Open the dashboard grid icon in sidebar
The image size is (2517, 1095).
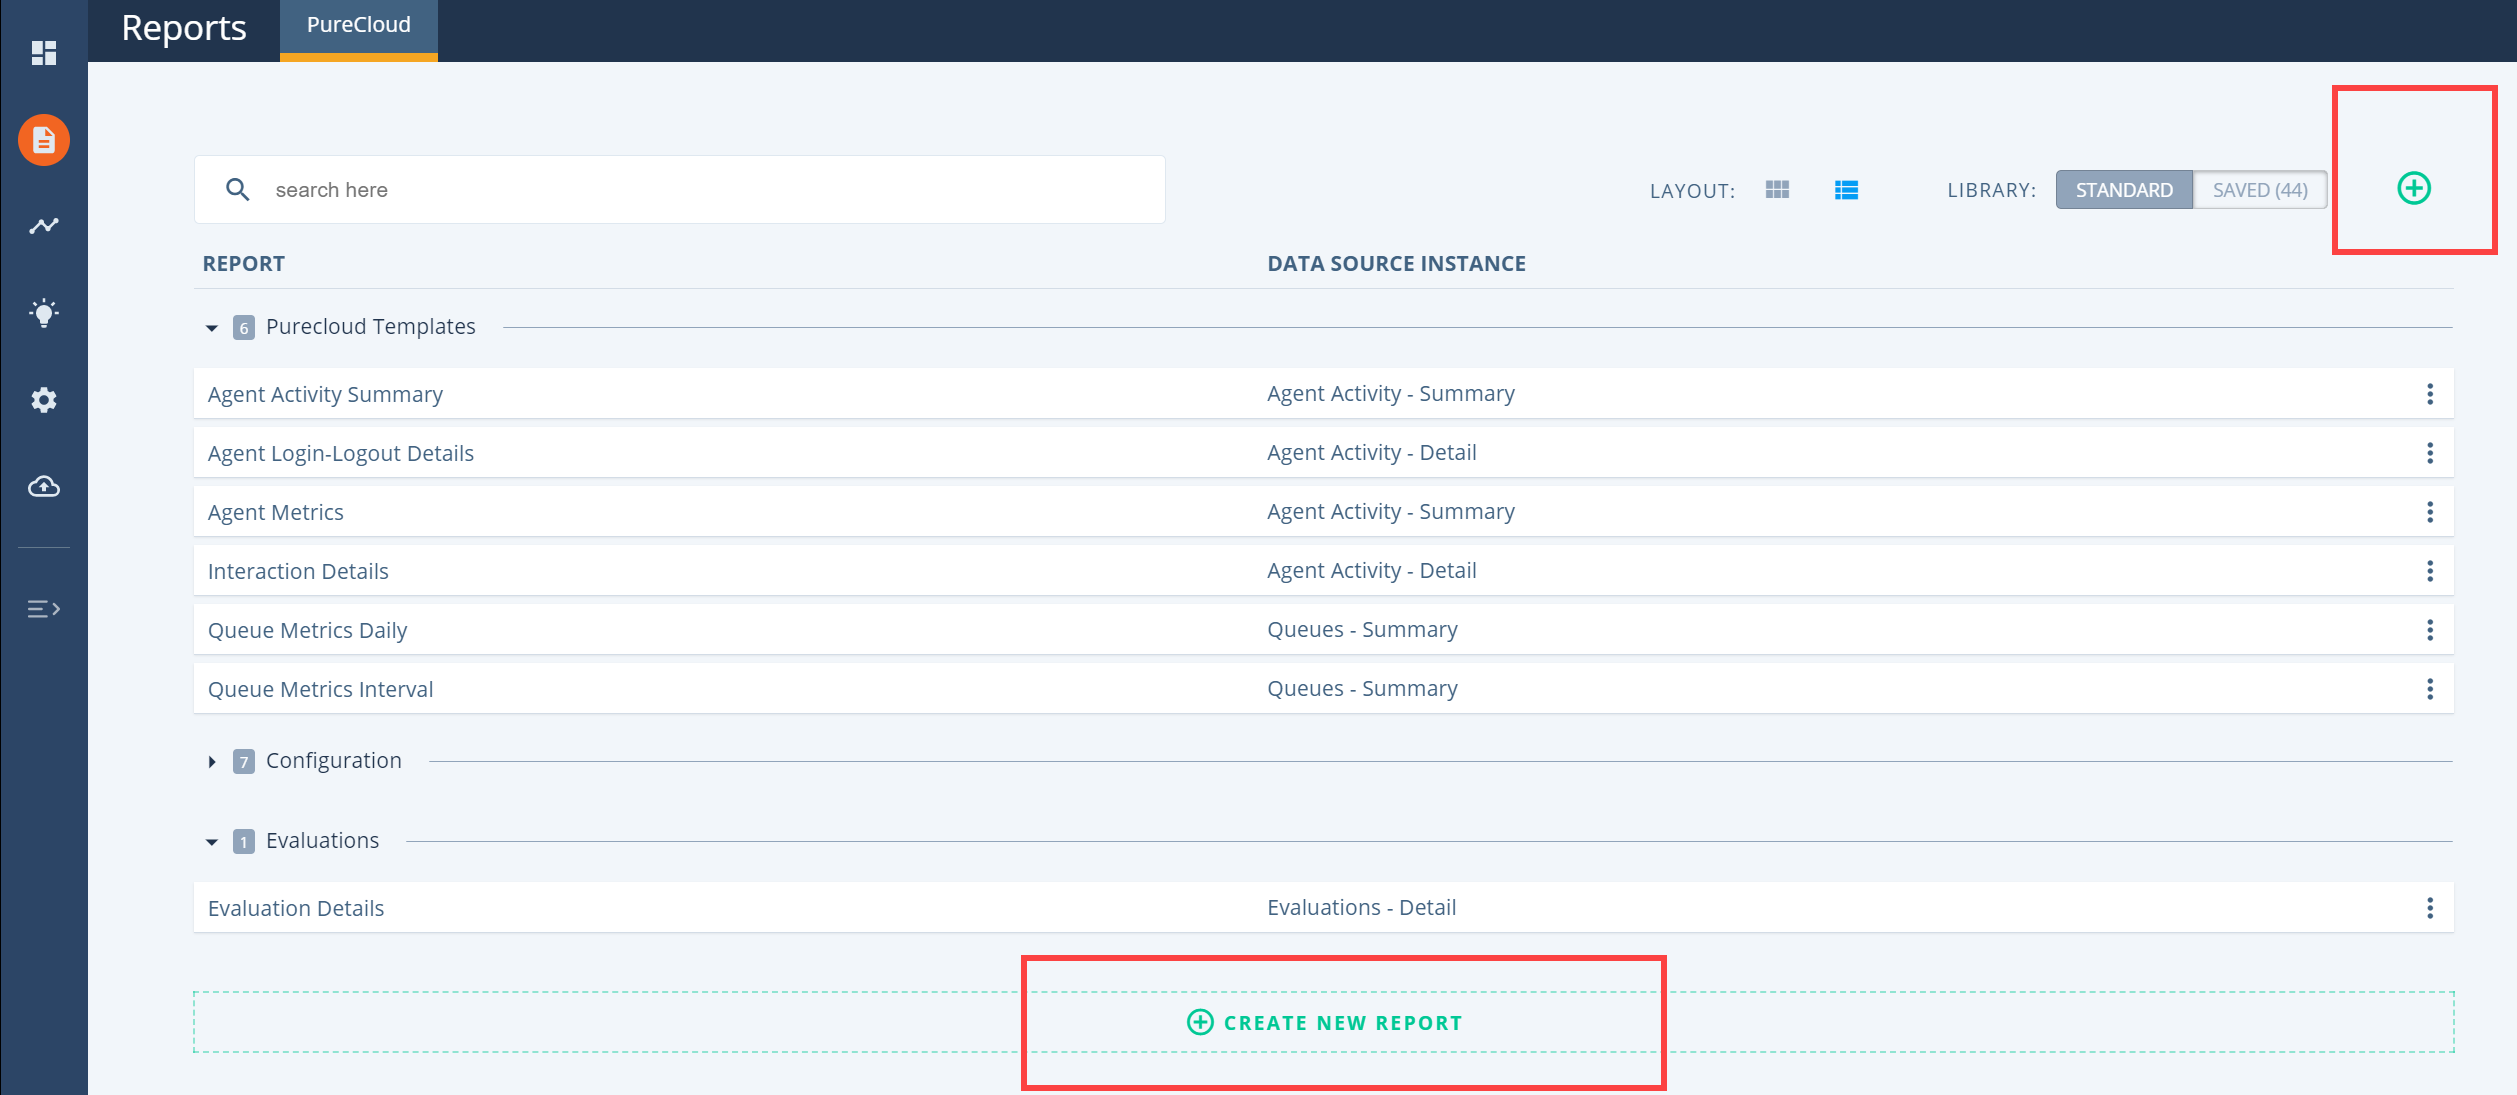pos(44,53)
